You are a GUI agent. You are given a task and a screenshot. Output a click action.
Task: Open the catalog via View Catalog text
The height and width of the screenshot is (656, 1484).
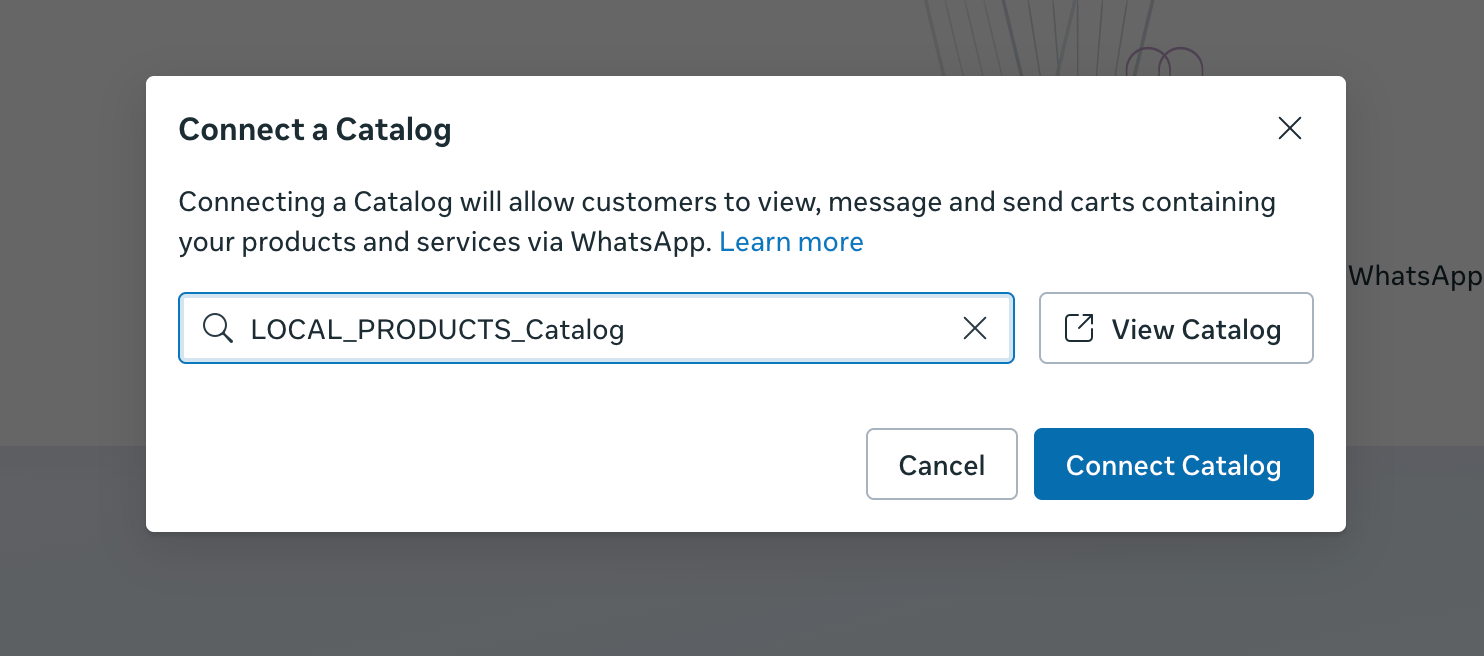1196,329
